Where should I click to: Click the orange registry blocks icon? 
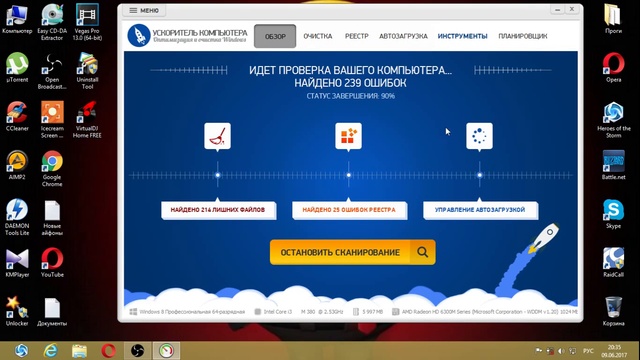point(348,136)
